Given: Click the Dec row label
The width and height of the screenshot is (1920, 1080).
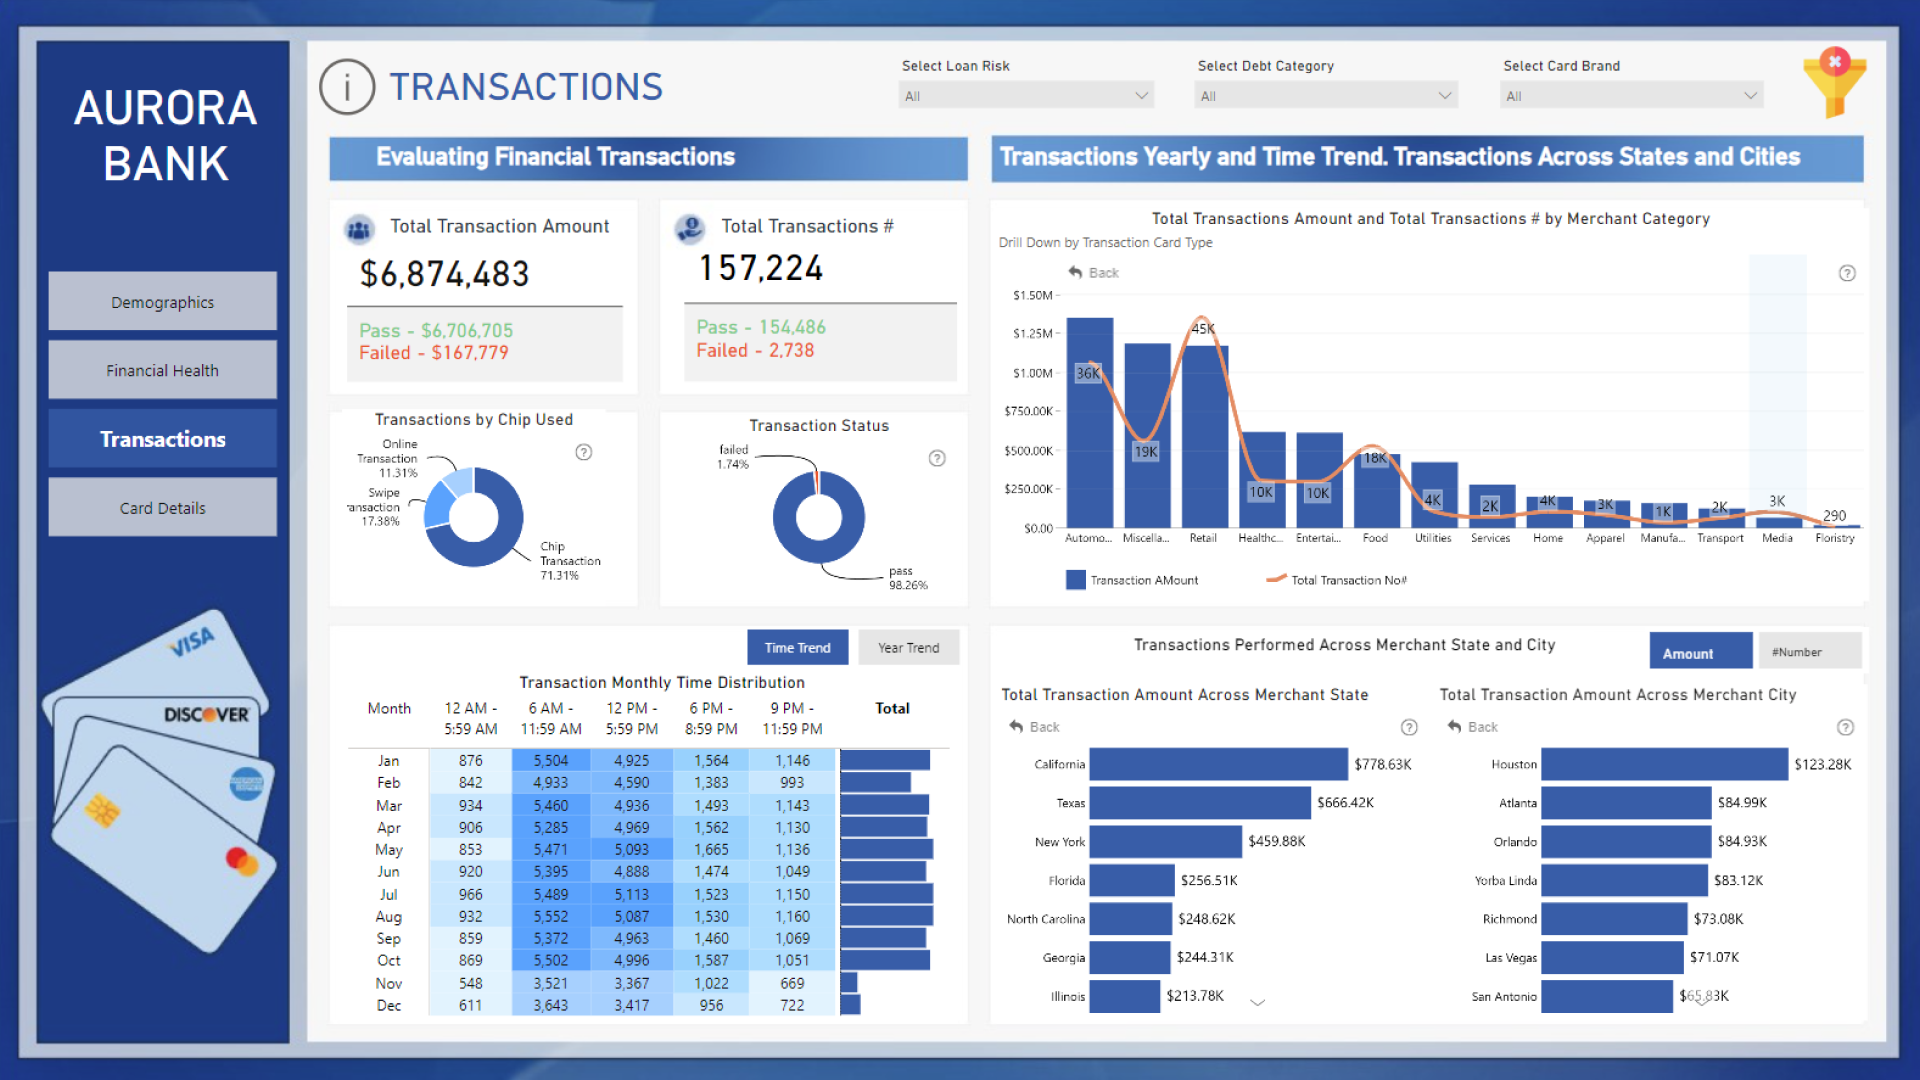Looking at the screenshot, I should tap(389, 1006).
